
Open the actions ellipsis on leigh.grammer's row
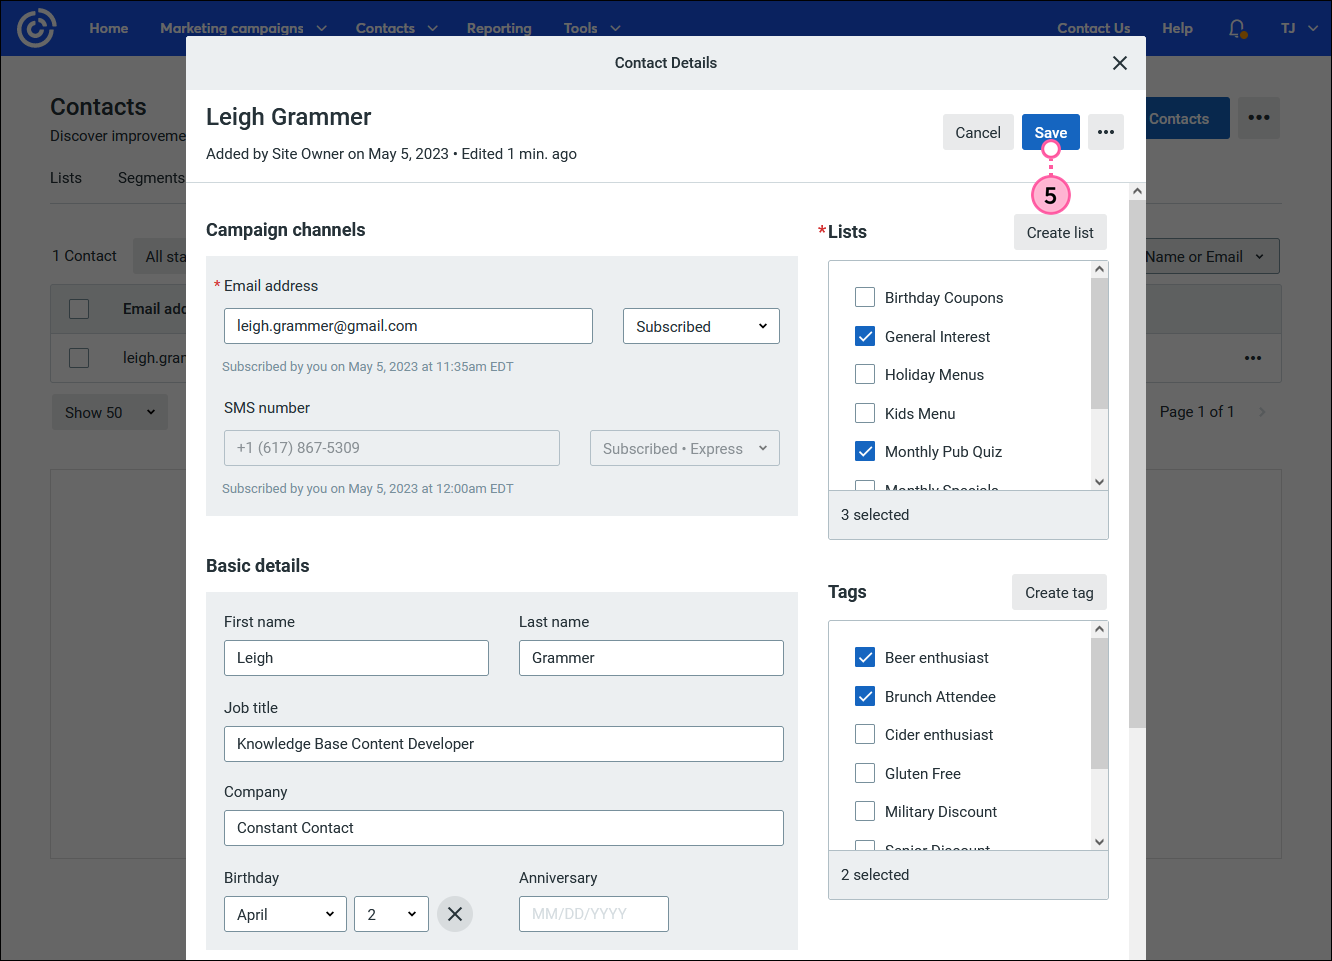[1253, 357]
